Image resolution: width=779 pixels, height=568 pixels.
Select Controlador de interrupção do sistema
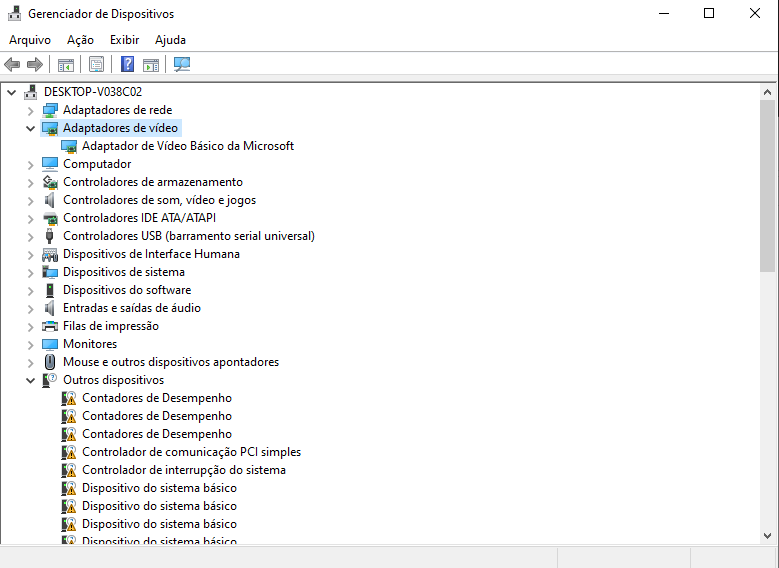[x=184, y=470]
